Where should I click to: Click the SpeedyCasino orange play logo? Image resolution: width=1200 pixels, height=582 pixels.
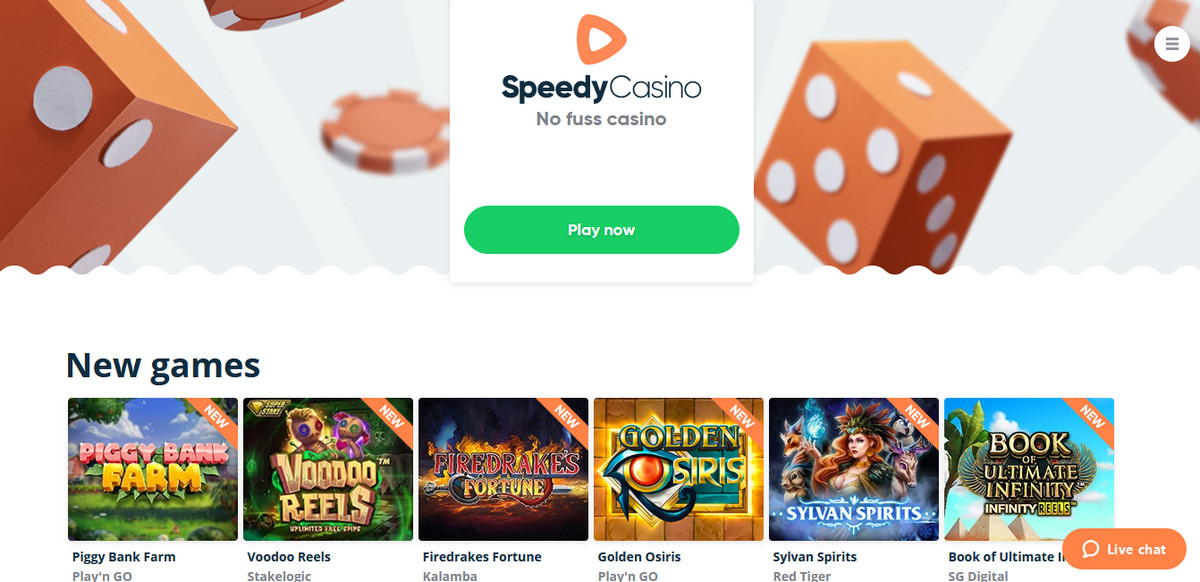pyautogui.click(x=601, y=39)
